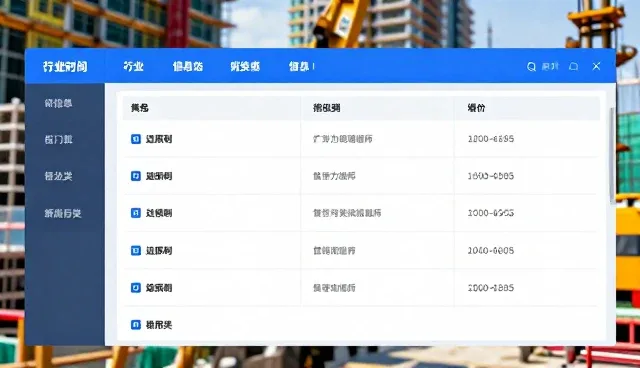Select the third tab in the blue header

pyautogui.click(x=245, y=66)
